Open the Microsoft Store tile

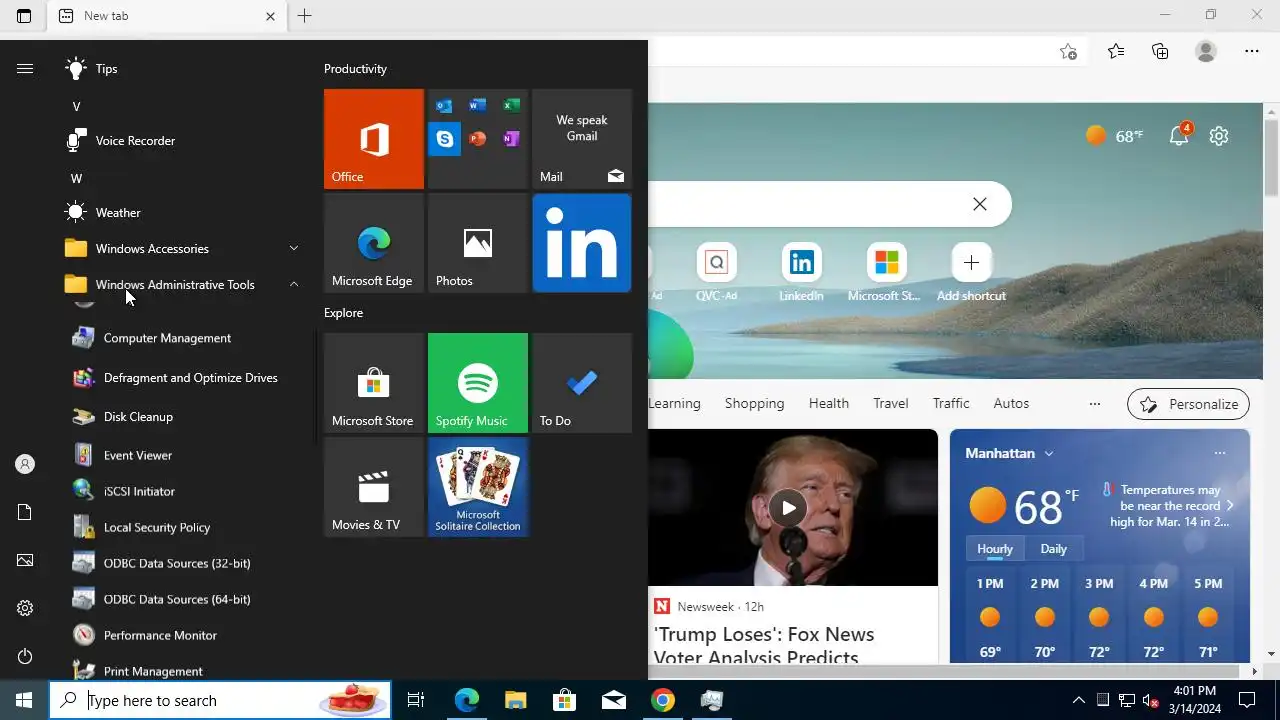coord(374,383)
